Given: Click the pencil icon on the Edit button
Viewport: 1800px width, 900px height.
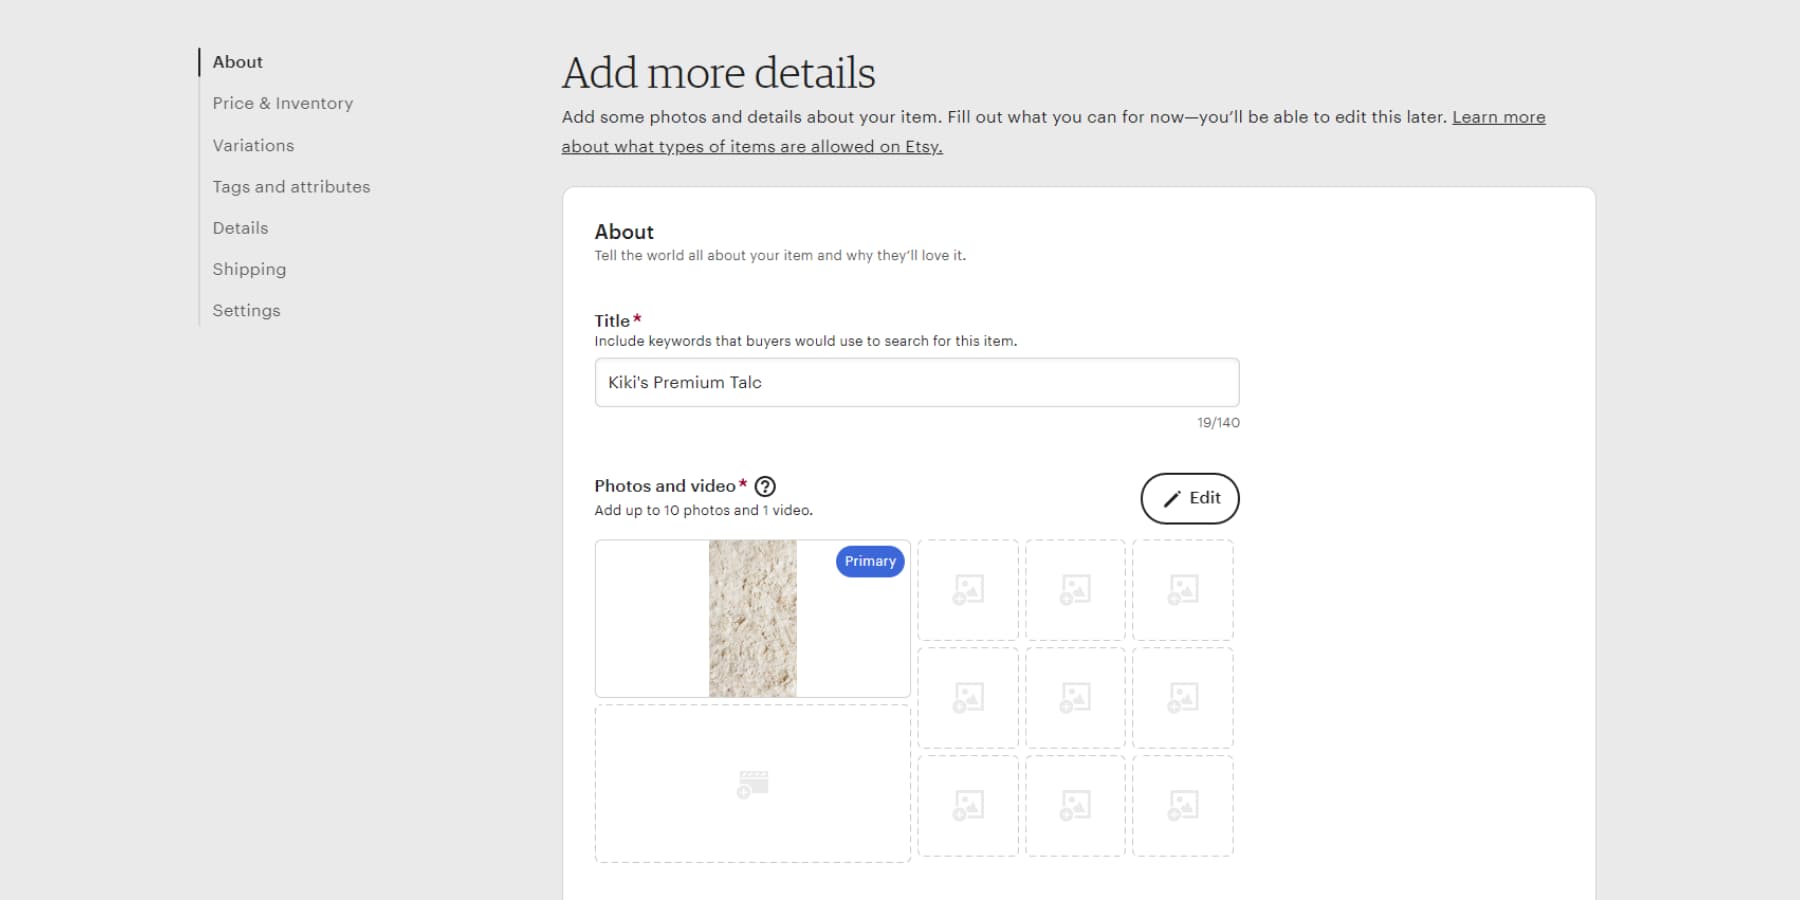Looking at the screenshot, I should 1172,498.
